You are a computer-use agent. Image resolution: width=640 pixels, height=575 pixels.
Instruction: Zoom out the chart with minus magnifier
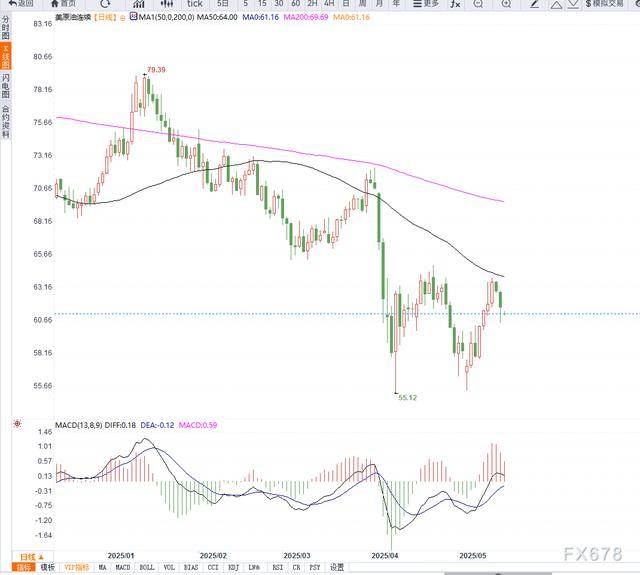(478, 4)
